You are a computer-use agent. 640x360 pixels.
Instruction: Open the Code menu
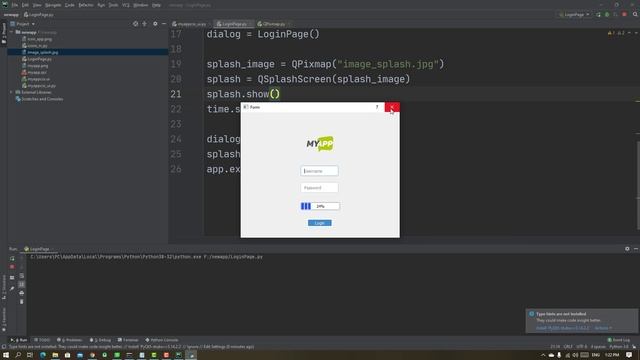point(70,5)
